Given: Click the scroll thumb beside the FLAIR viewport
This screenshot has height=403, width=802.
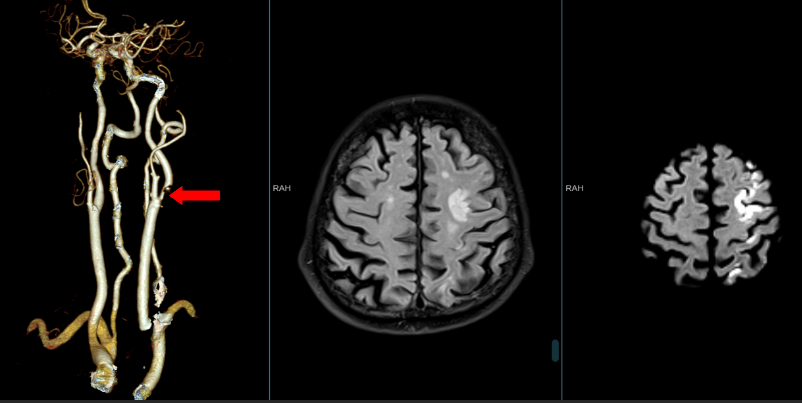Looking at the screenshot, I should (x=555, y=351).
